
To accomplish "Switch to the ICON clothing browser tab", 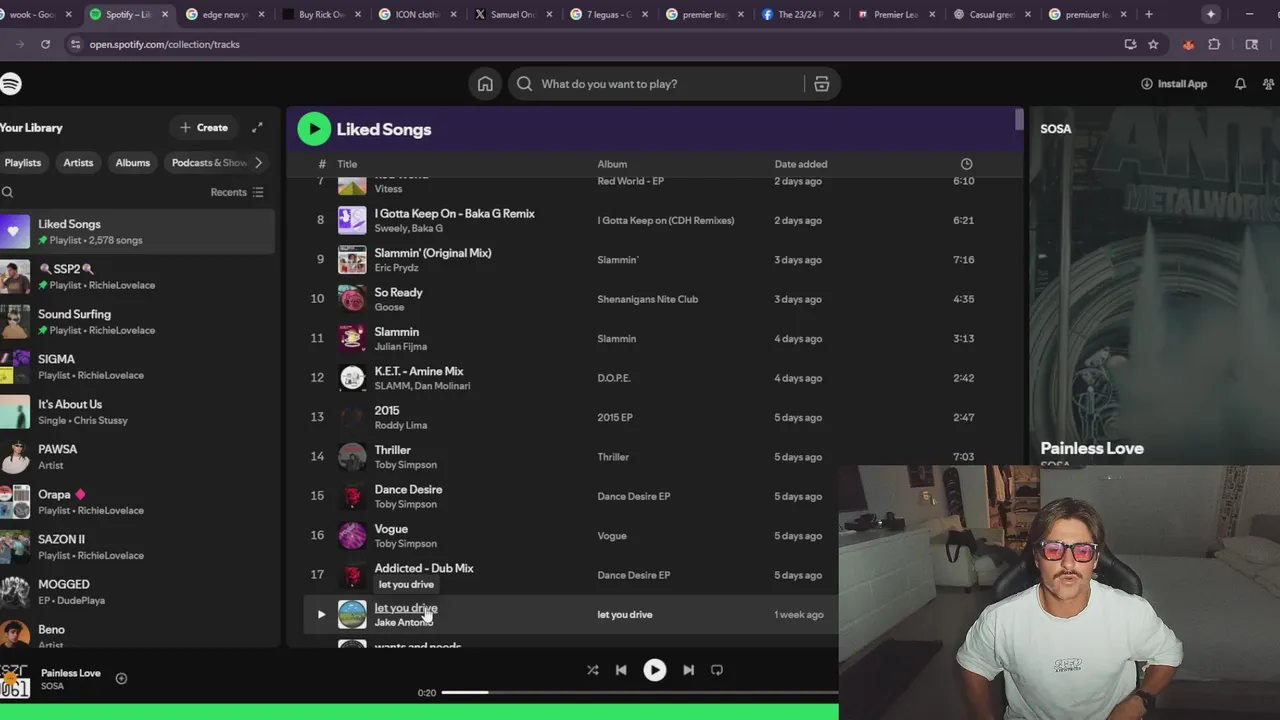I will [x=416, y=14].
